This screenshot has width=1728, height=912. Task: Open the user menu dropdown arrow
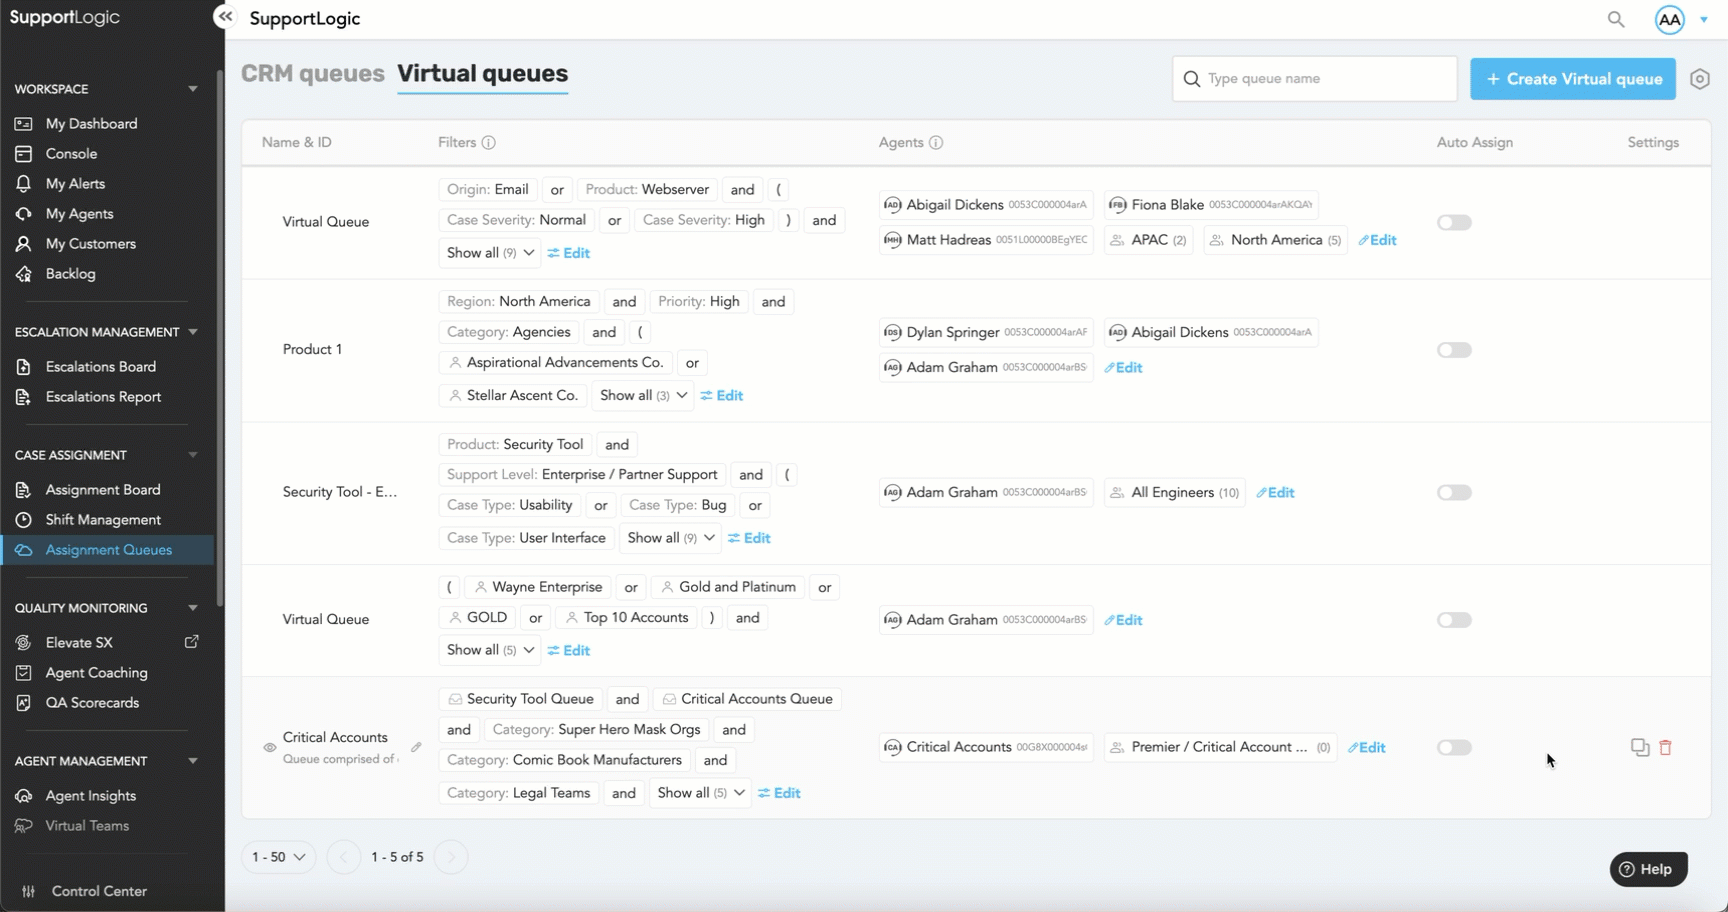coord(1704,20)
